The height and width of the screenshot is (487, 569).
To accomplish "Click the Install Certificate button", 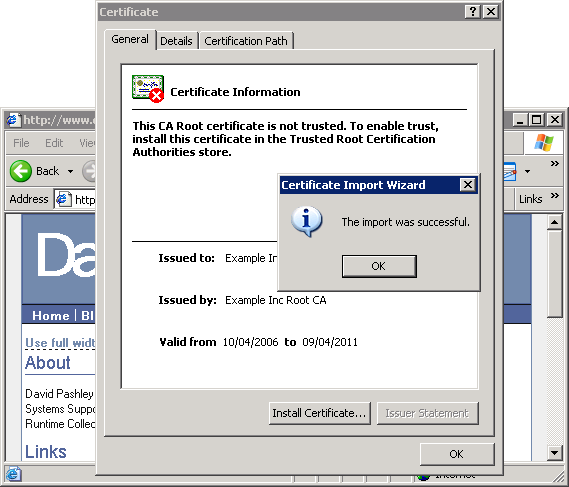I will pos(320,413).
